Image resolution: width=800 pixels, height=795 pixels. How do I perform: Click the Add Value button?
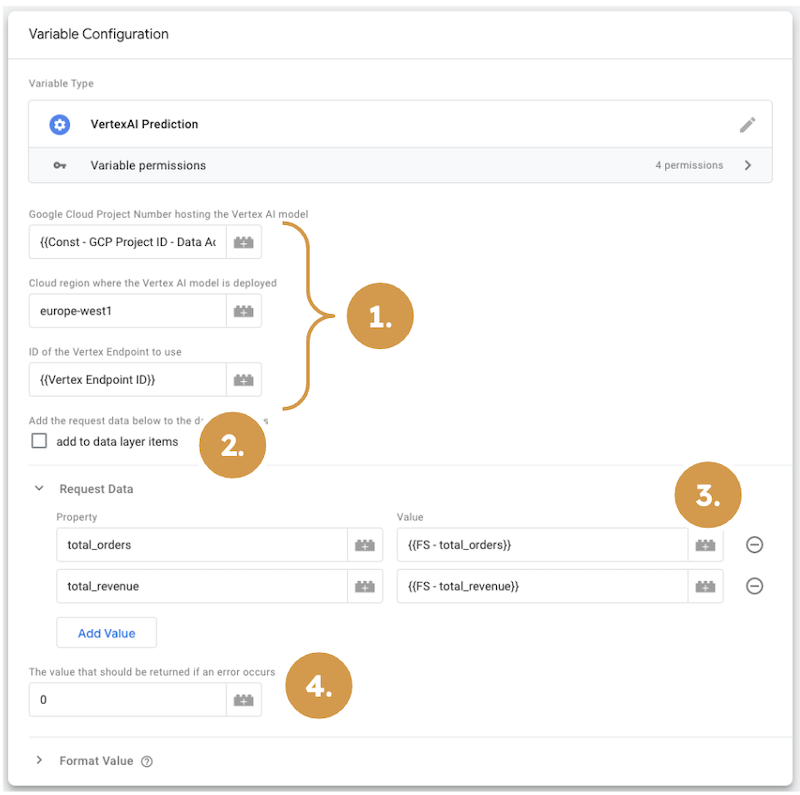pyautogui.click(x=106, y=633)
